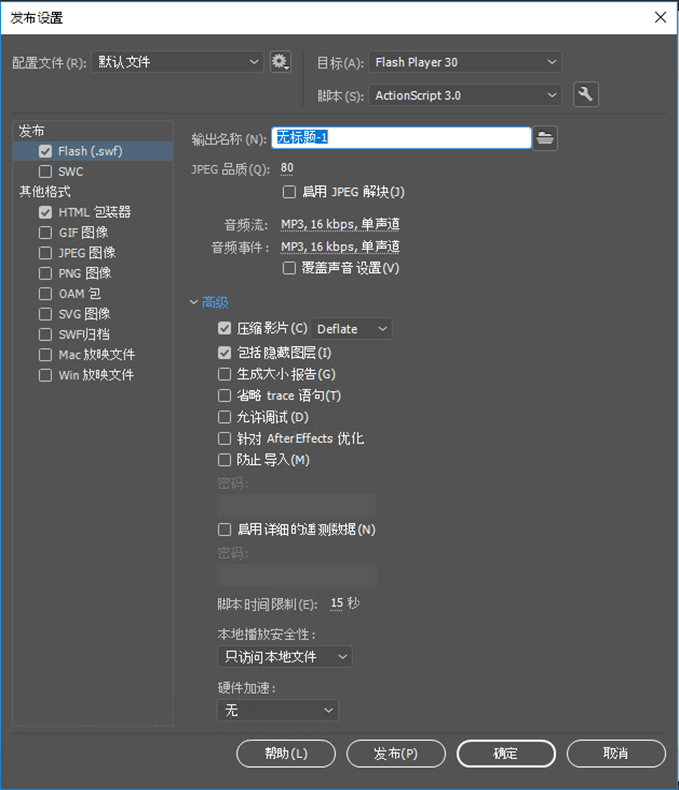Open 目标 Flash Player 30 dropdown
The height and width of the screenshot is (790, 679).
[x=465, y=62]
